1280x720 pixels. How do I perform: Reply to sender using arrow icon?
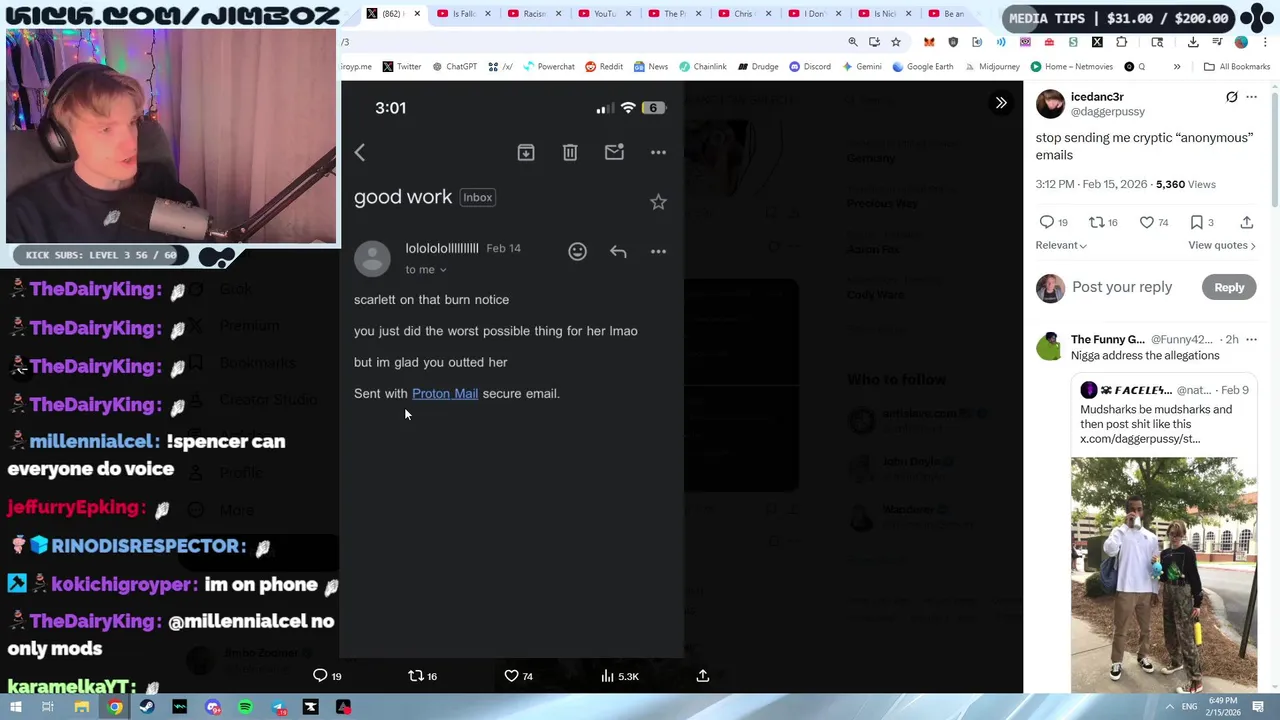pos(618,251)
